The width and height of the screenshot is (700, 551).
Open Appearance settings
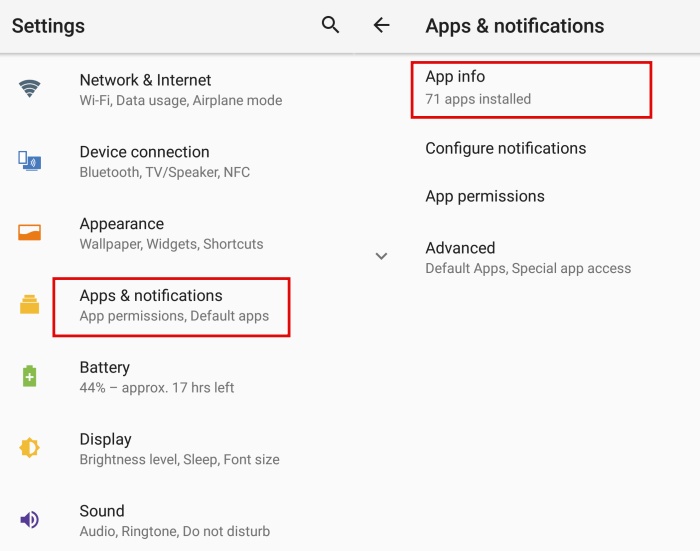point(176,234)
